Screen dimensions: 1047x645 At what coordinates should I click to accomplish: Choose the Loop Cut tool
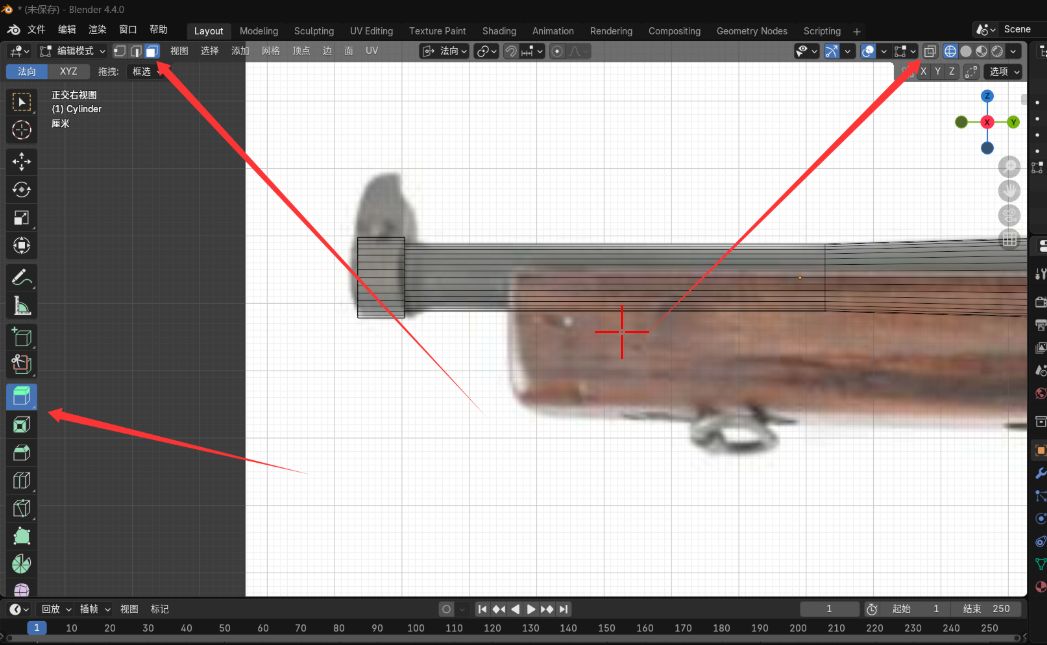(x=21, y=481)
